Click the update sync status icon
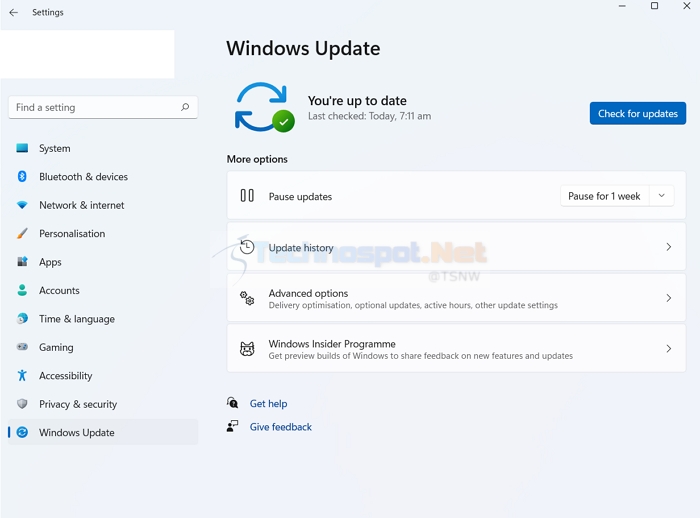This screenshot has width=700, height=518. 264,107
